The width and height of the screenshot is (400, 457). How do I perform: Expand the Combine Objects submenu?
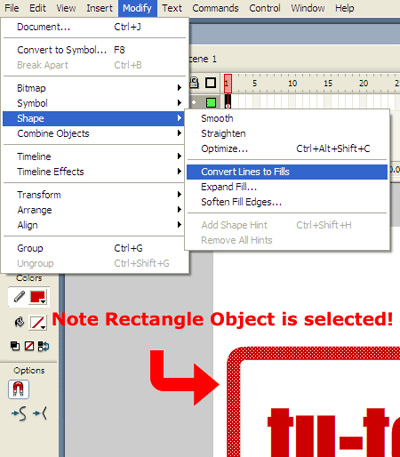[x=94, y=134]
